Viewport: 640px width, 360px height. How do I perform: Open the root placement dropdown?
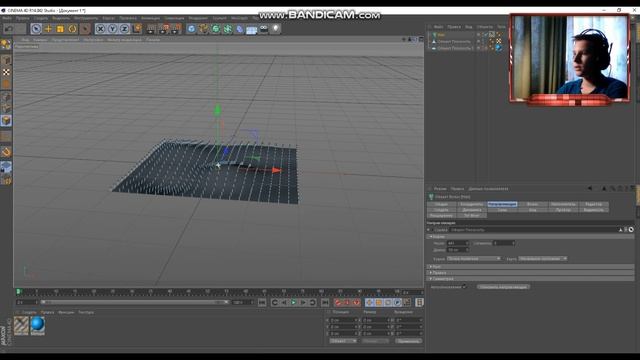(x=474, y=259)
